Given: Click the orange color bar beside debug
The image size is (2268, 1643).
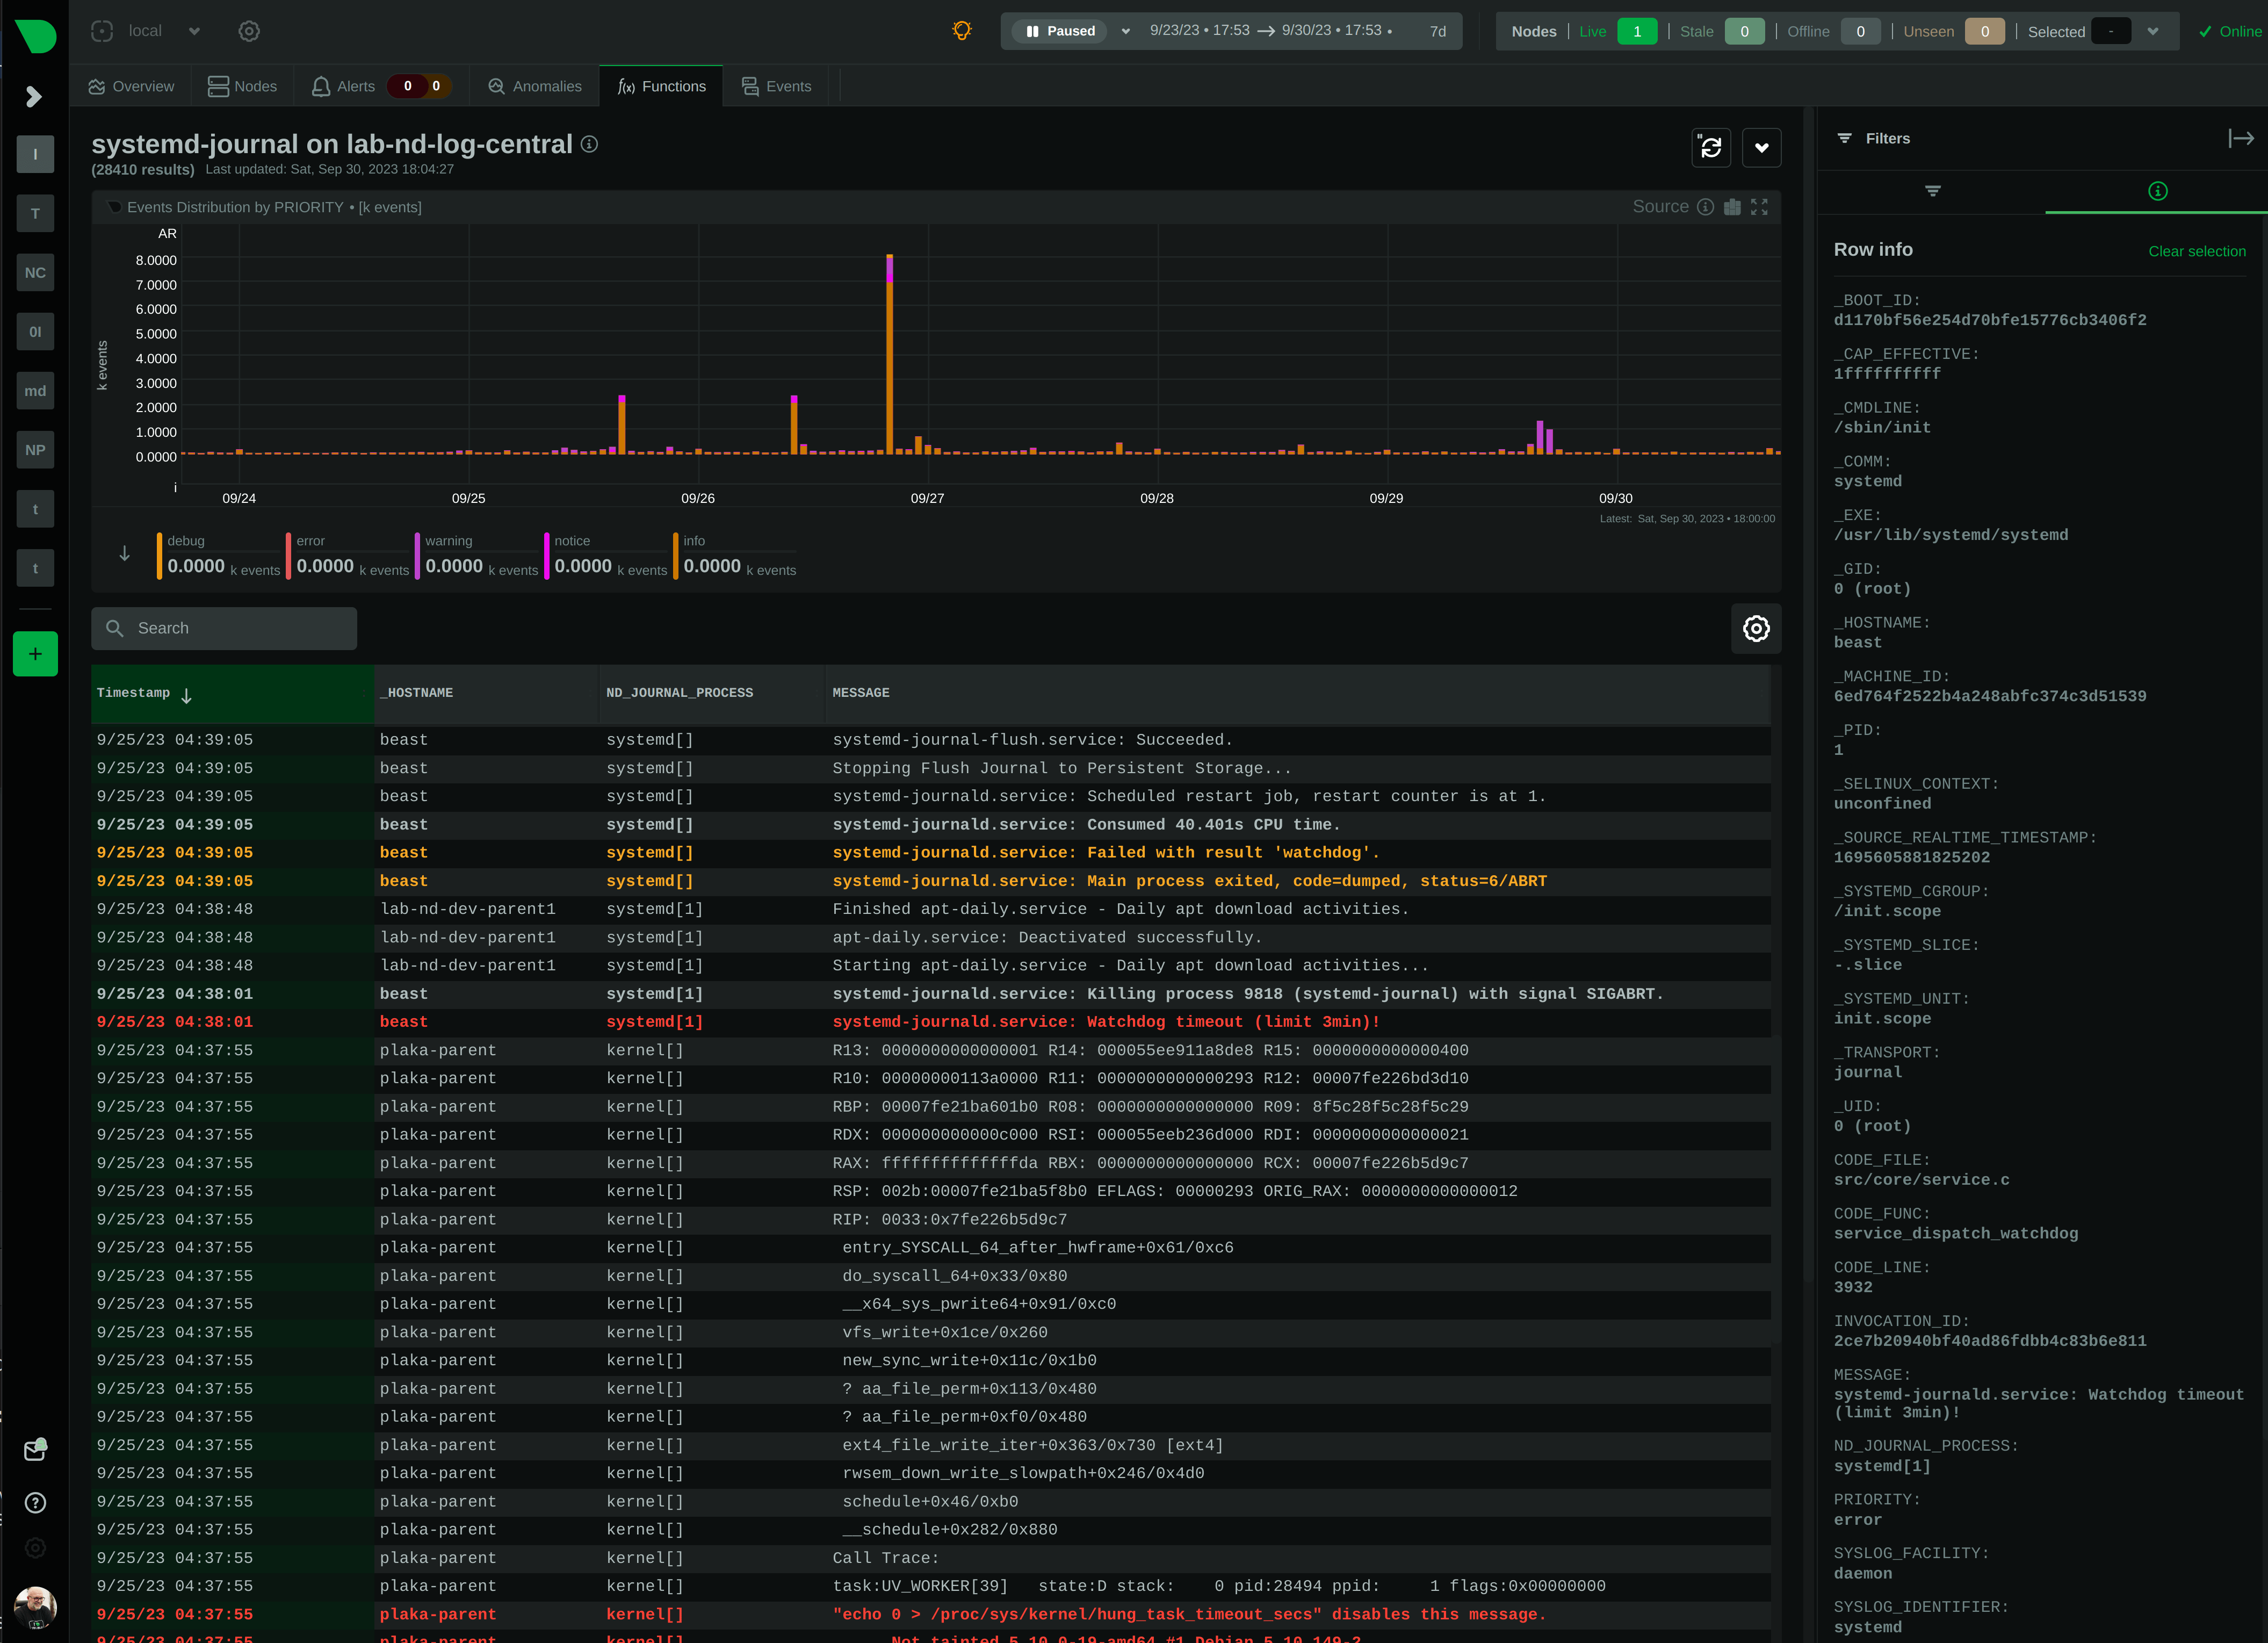Looking at the screenshot, I should click(160, 555).
